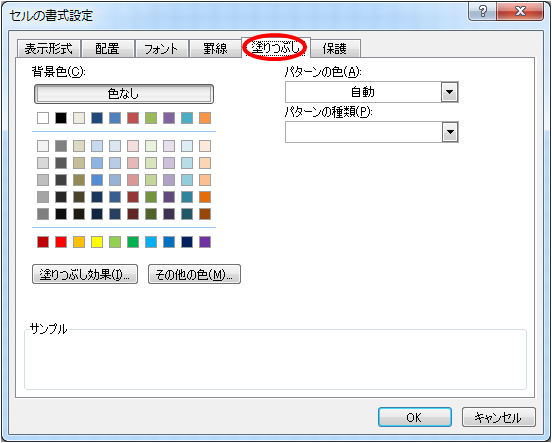The width and height of the screenshot is (552, 443).
Task: Pick the bright yellow swatch
Action: pos(97,242)
